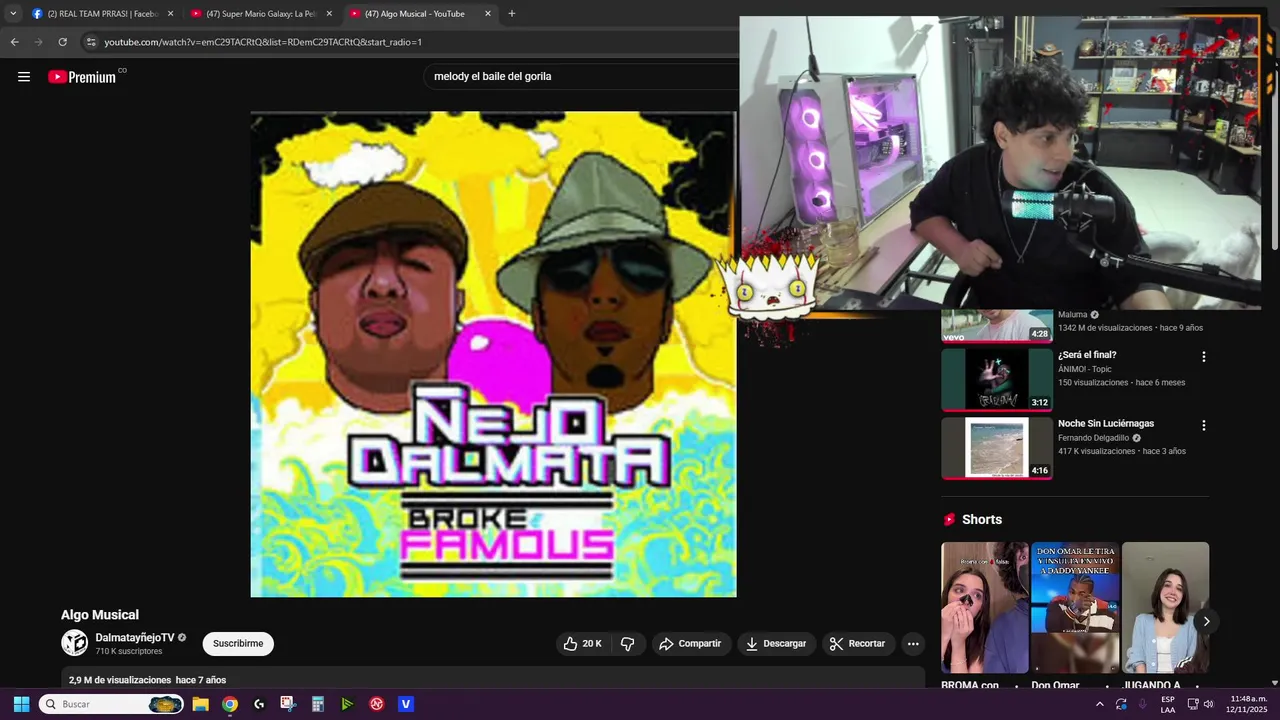Image resolution: width=1280 pixels, height=720 pixels.
Task: Play the Maluma video thumbnail
Action: pyautogui.click(x=997, y=325)
